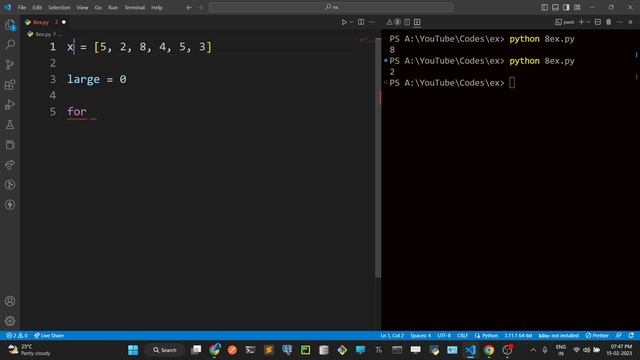Viewport: 640px width, 360px height.
Task: Open the Edit menu
Action: pos(37,7)
